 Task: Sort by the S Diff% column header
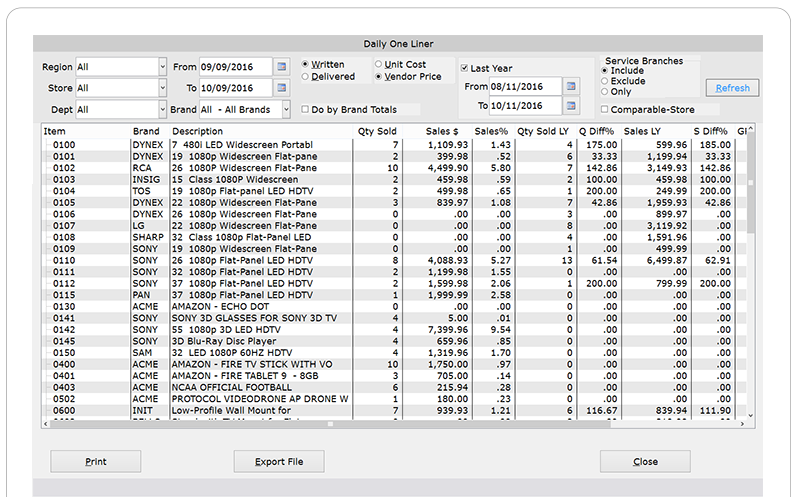[710, 131]
